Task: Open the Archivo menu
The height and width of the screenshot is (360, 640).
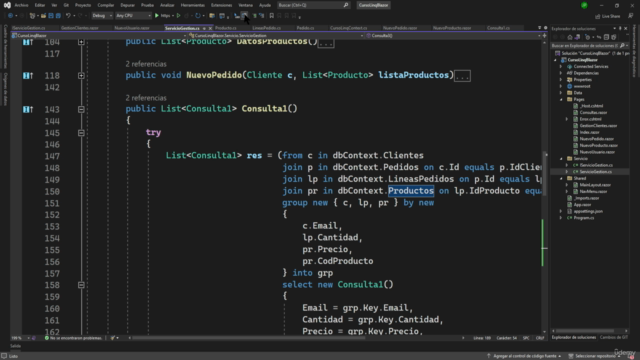Action: point(21,5)
